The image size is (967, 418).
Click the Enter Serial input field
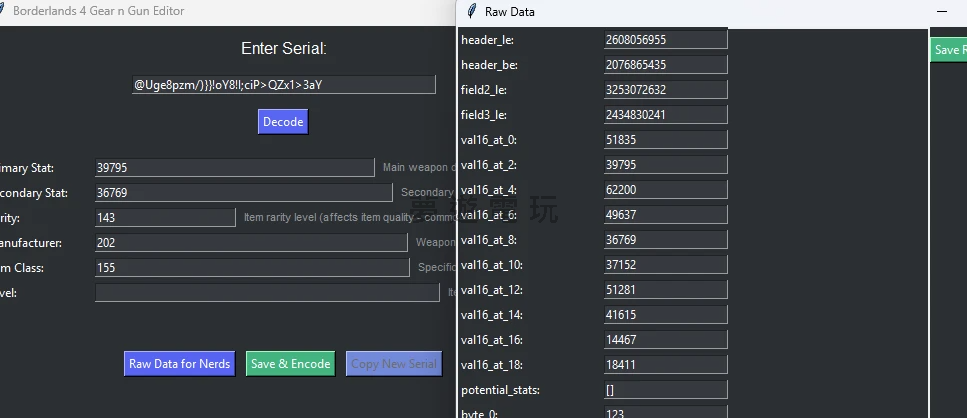point(284,84)
